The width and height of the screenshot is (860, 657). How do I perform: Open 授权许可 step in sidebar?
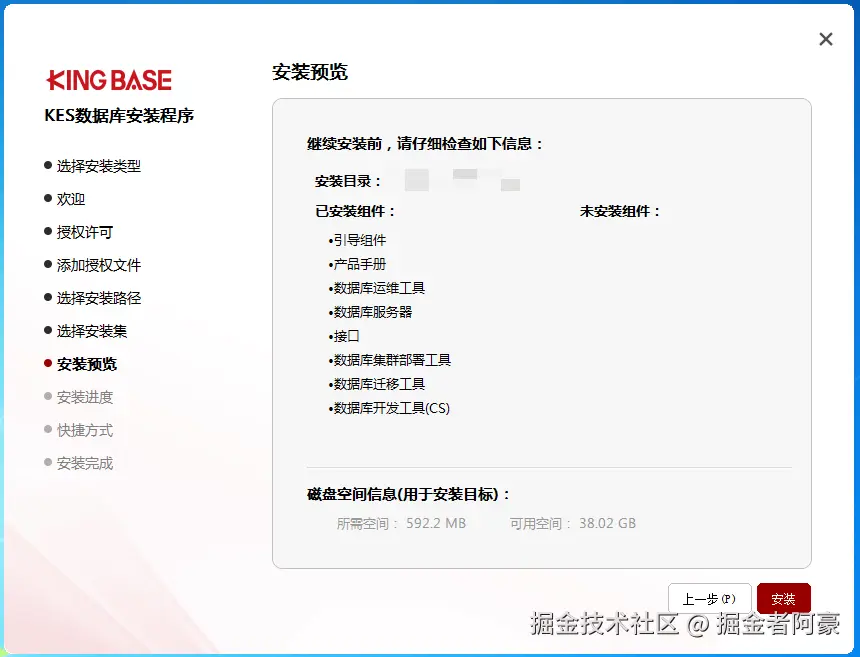click(x=84, y=232)
